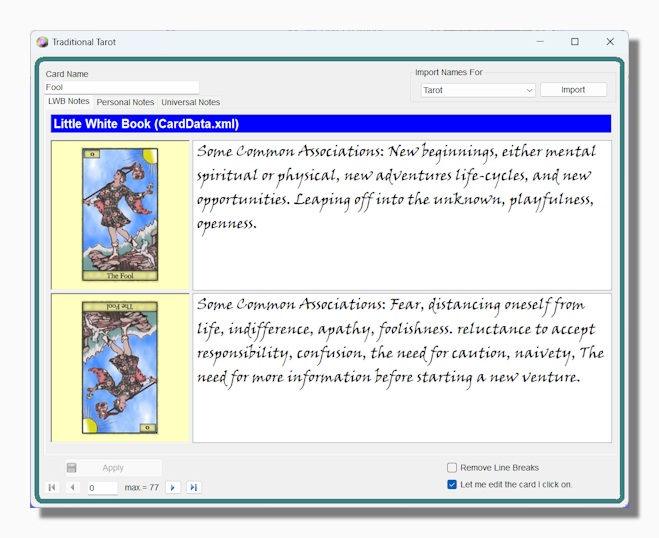The width and height of the screenshot is (659, 538).
Task: Enable Remove Line Breaks checkbox
Action: [452, 467]
